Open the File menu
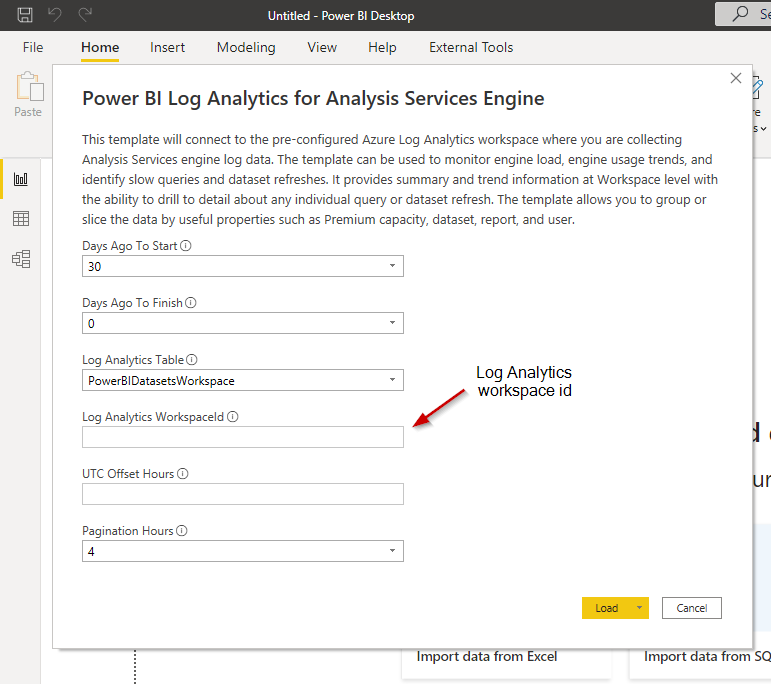 (x=33, y=47)
